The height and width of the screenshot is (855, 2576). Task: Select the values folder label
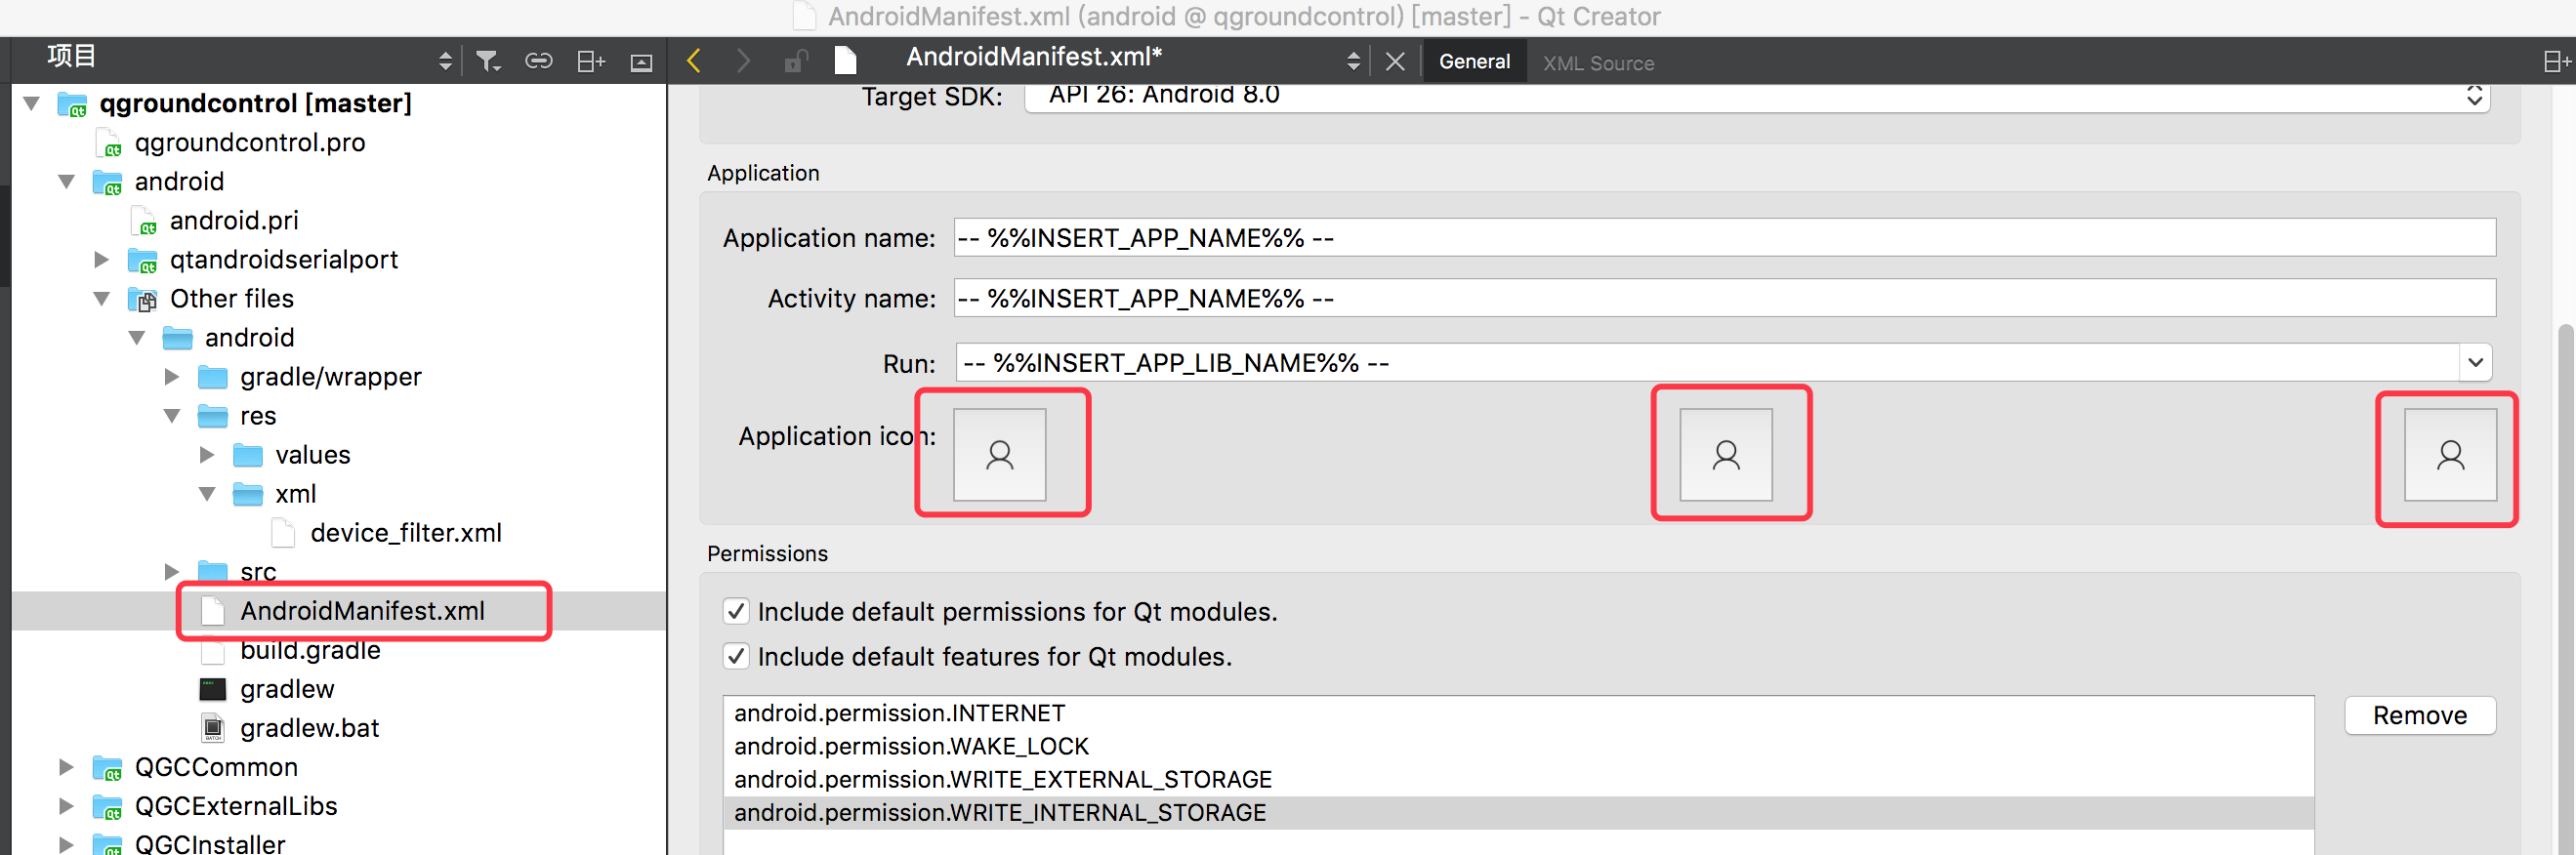pos(313,455)
